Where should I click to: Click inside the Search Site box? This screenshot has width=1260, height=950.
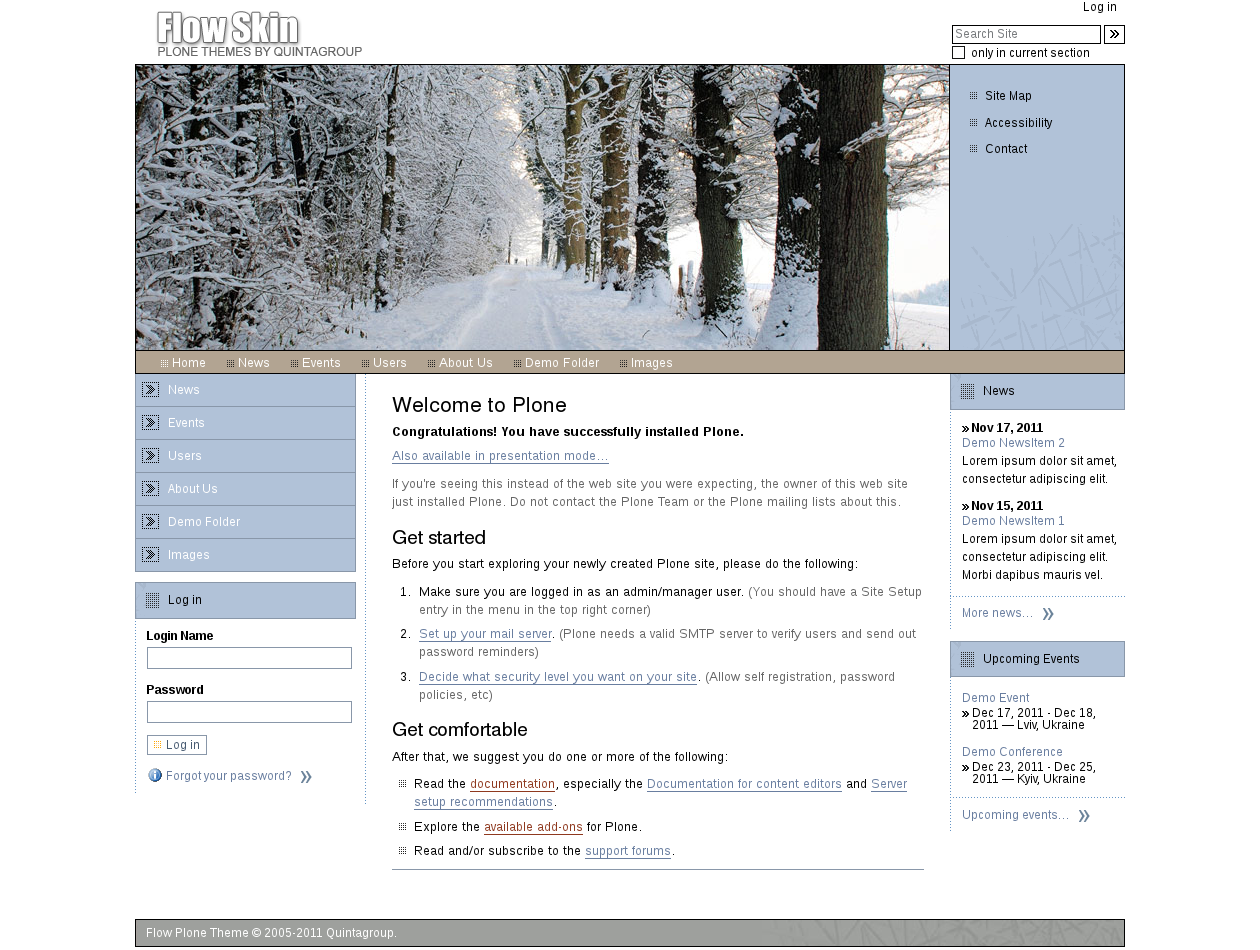[1026, 34]
